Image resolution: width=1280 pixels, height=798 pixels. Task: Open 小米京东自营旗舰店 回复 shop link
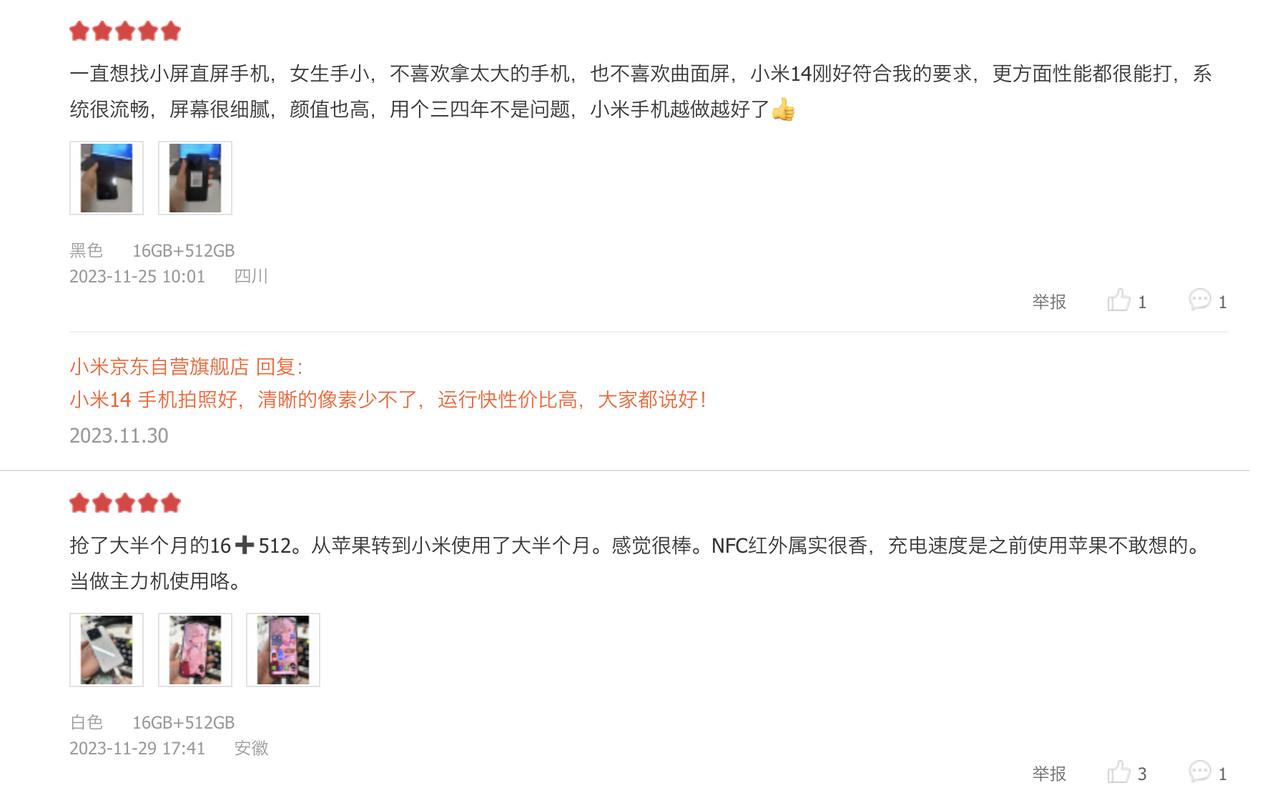click(x=186, y=367)
